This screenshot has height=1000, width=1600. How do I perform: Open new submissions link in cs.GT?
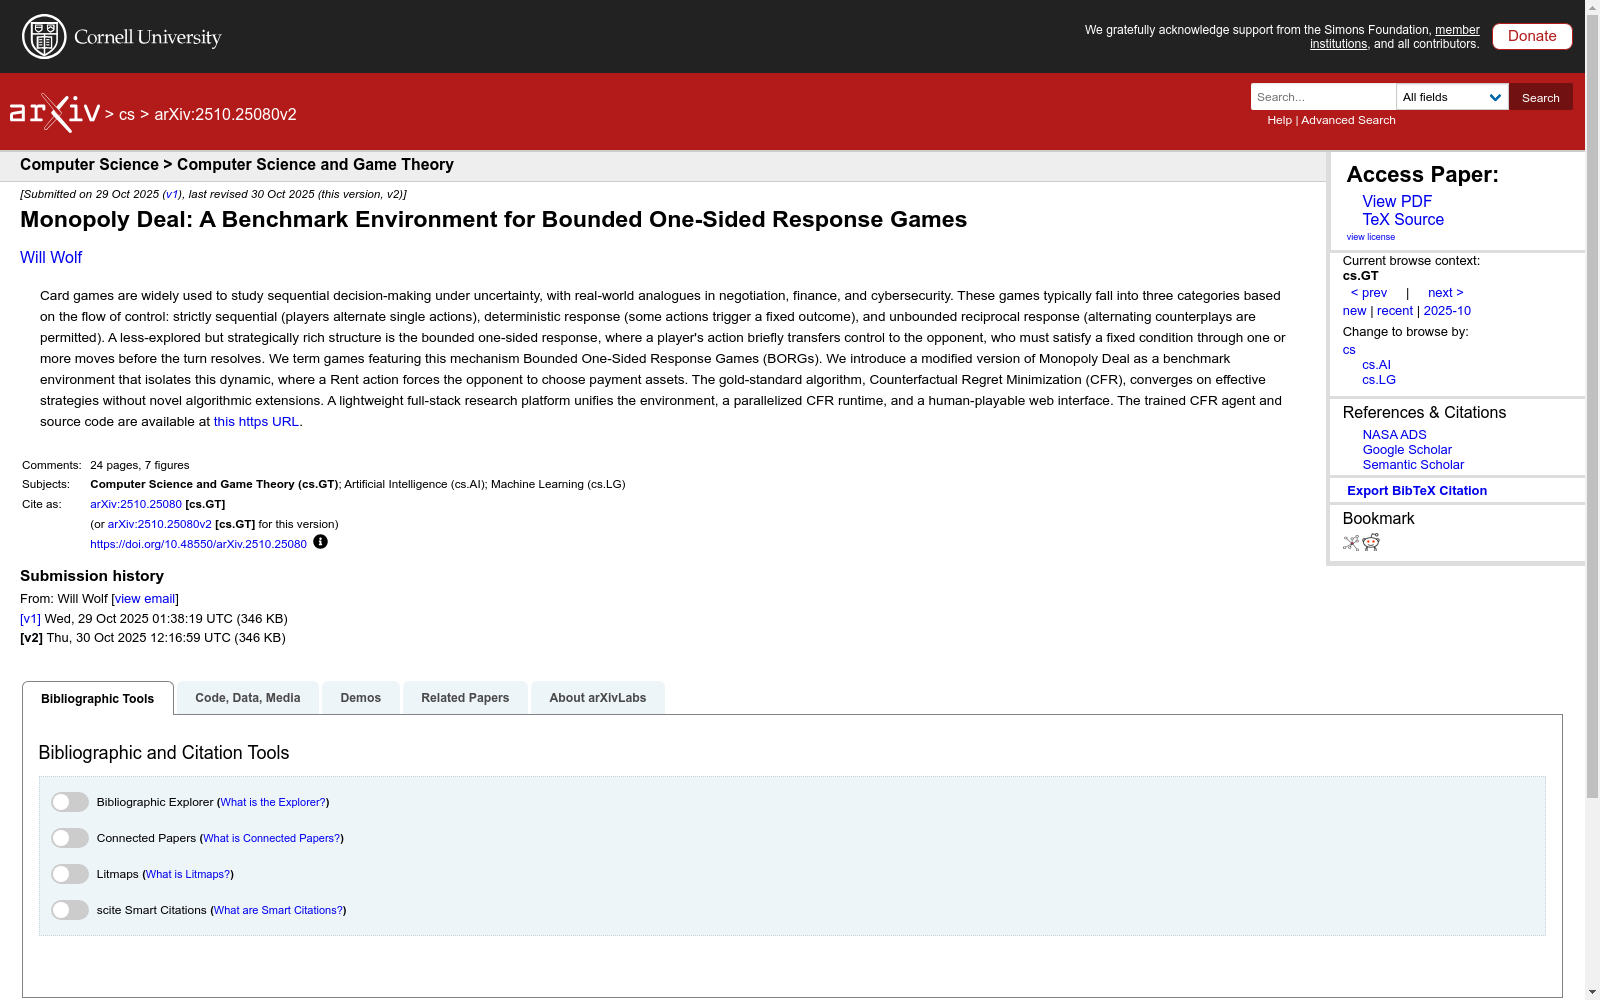click(1354, 311)
